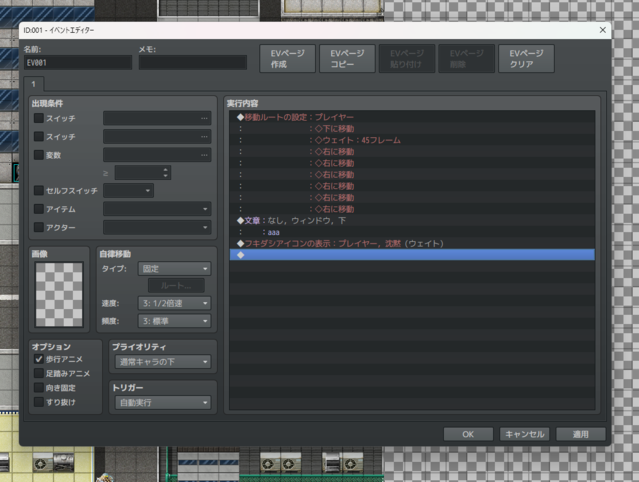Select the message text line aaa

(412, 232)
